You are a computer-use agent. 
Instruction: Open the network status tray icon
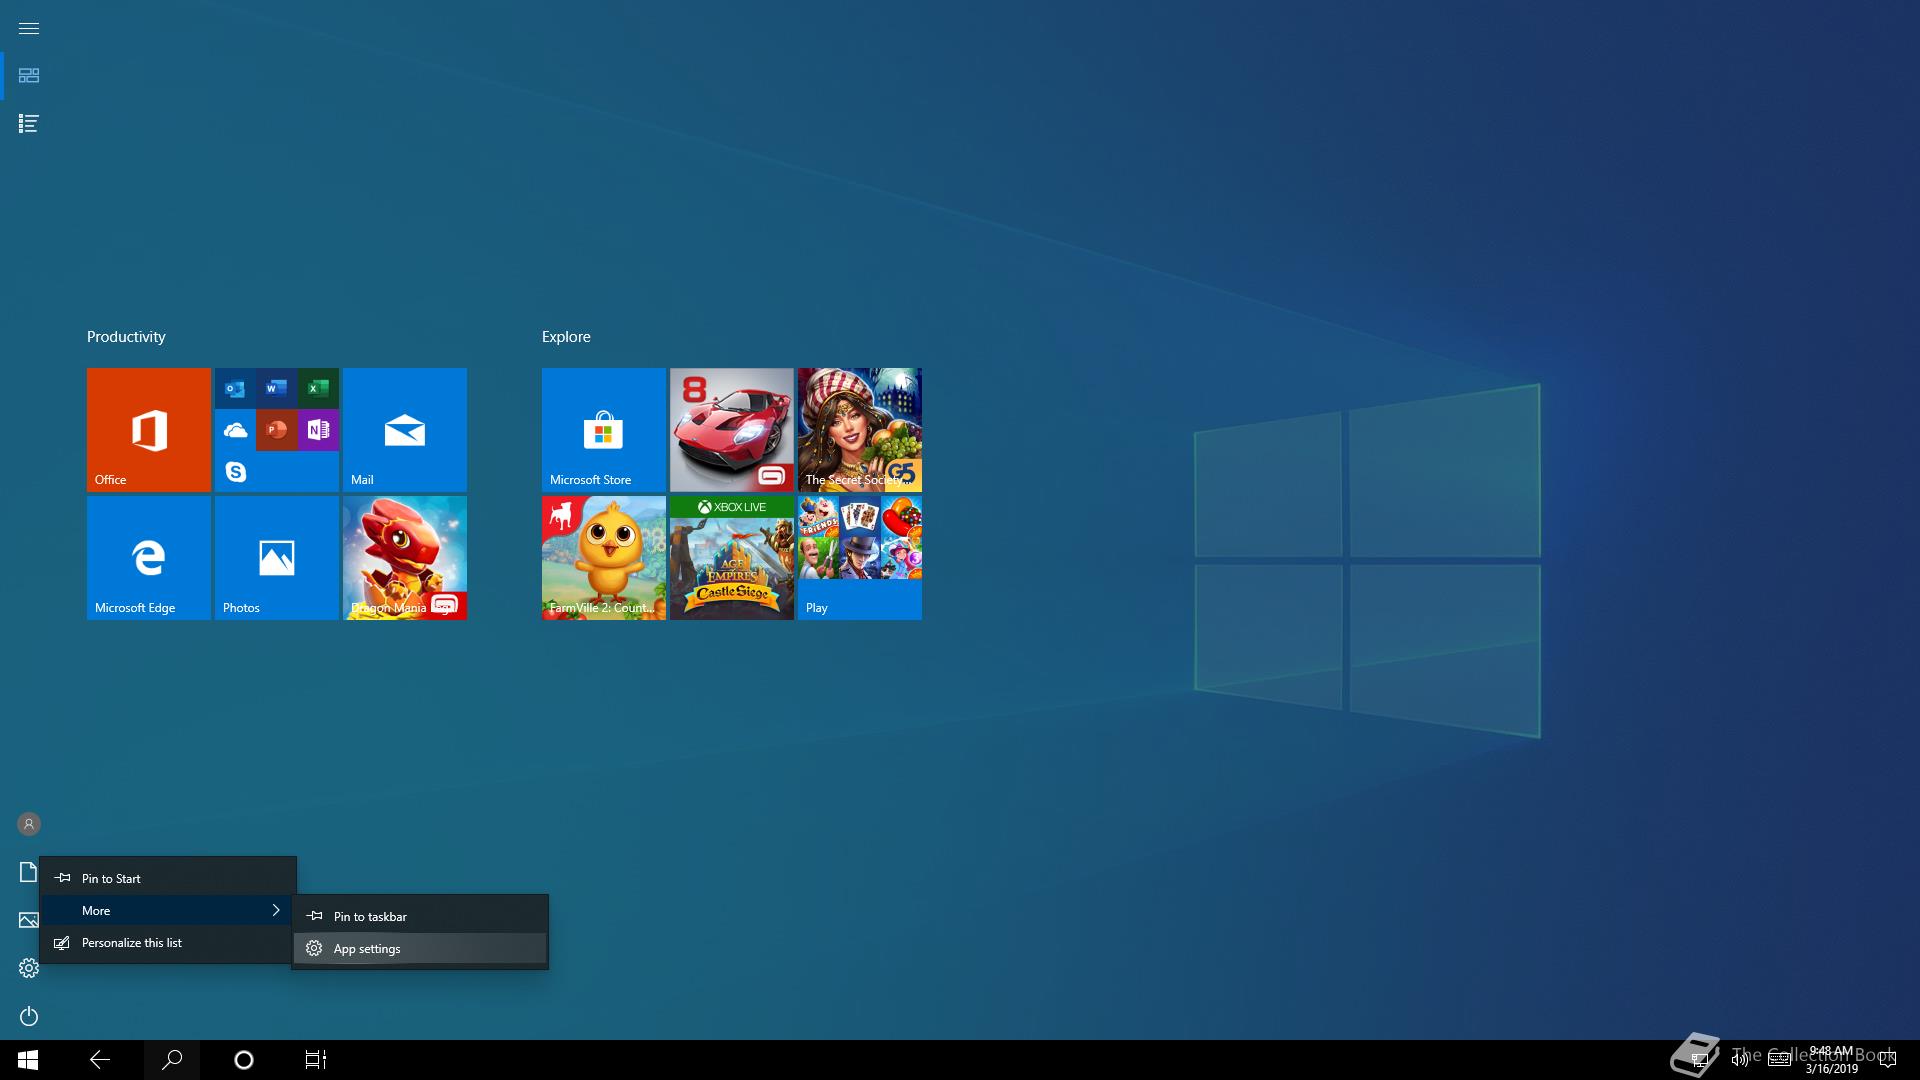tap(1699, 1060)
